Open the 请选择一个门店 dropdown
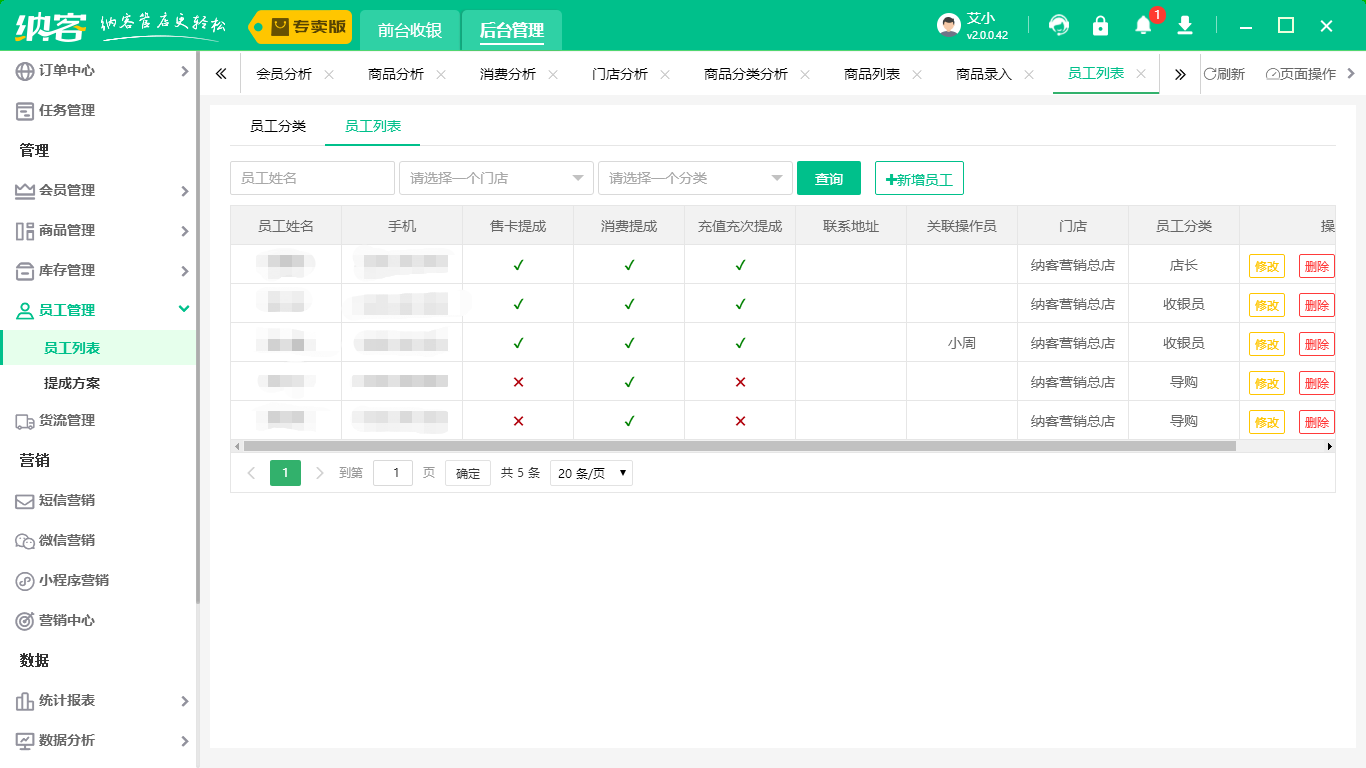Viewport: 1366px width, 768px height. (x=496, y=178)
